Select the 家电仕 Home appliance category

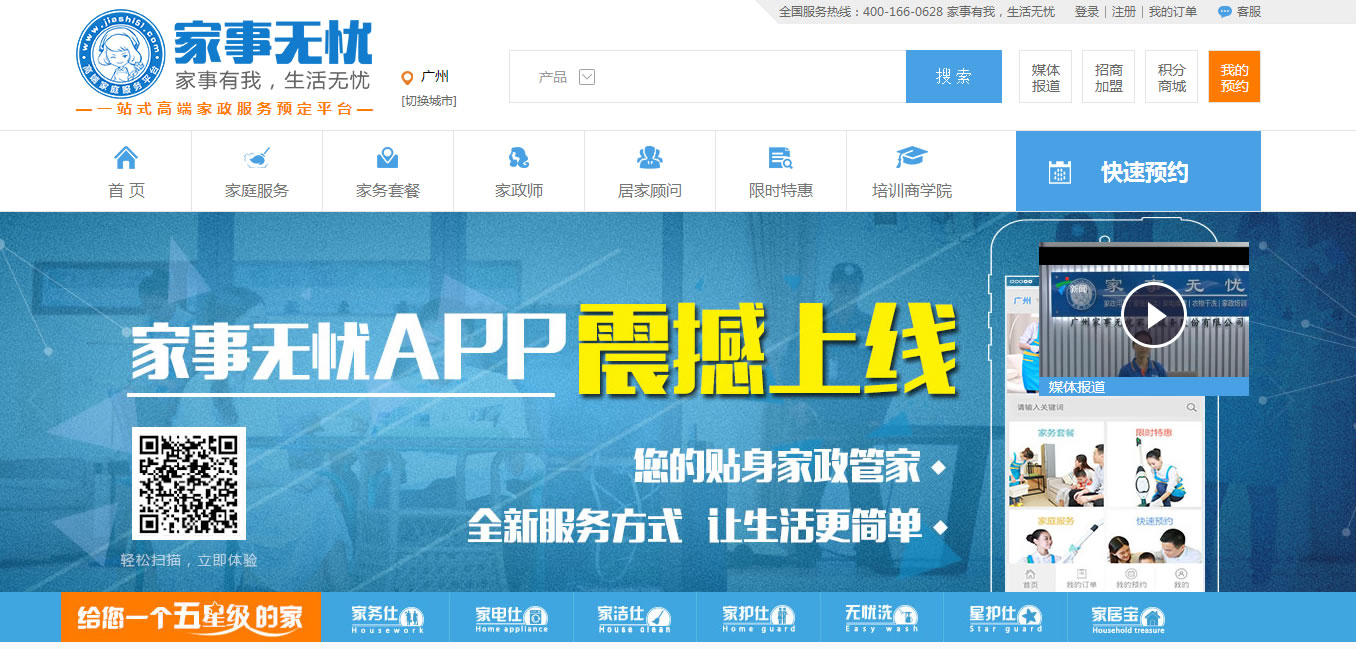512,618
